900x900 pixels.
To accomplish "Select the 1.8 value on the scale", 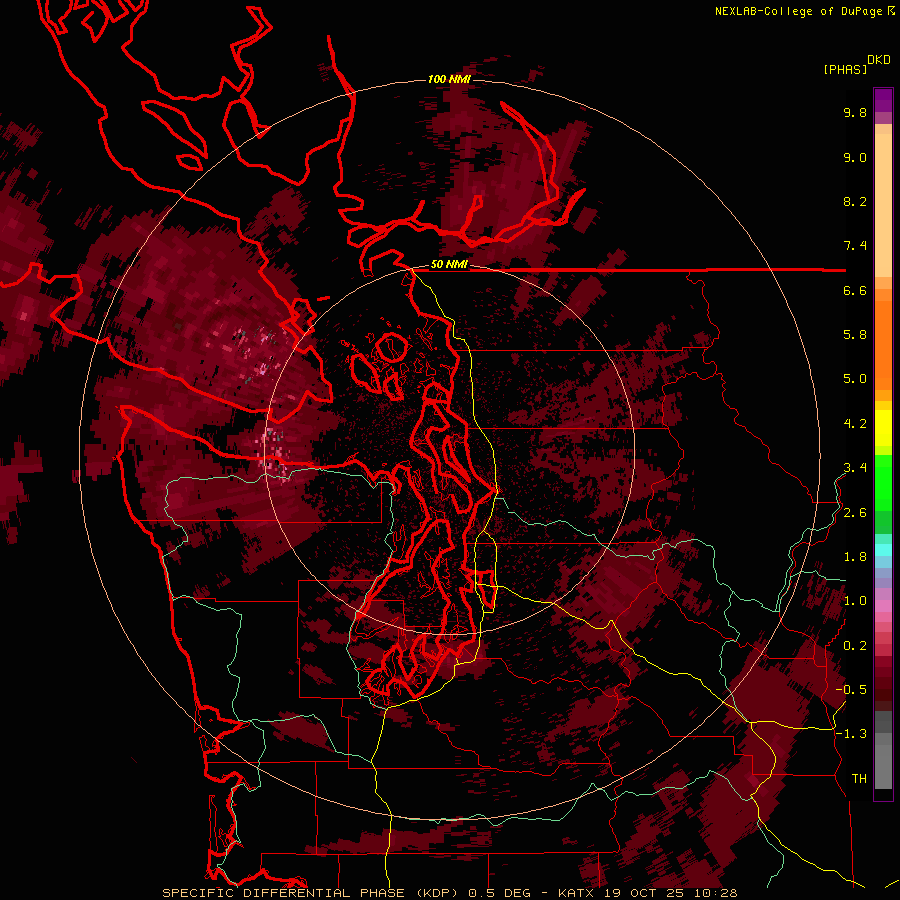I will point(855,557).
